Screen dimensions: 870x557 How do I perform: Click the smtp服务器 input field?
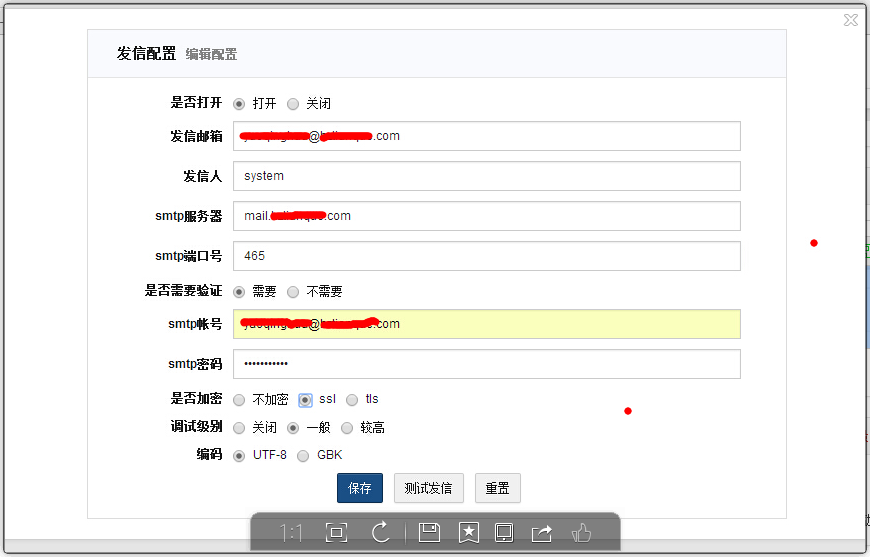pos(487,216)
